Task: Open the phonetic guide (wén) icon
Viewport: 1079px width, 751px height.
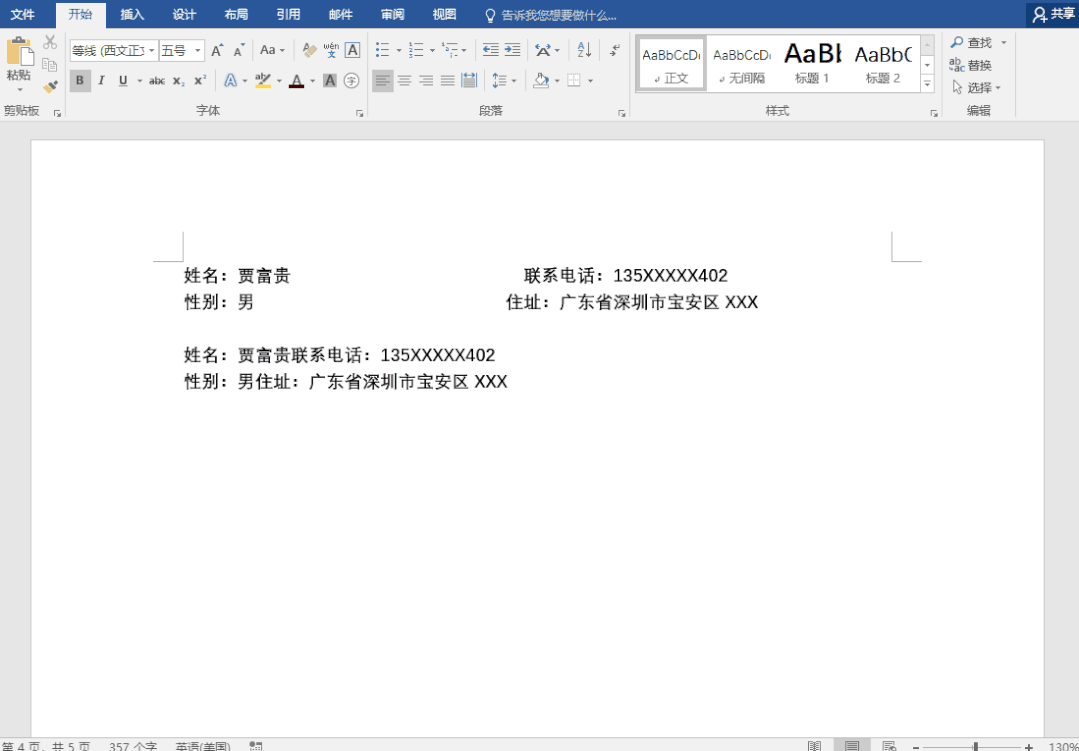Action: click(331, 50)
